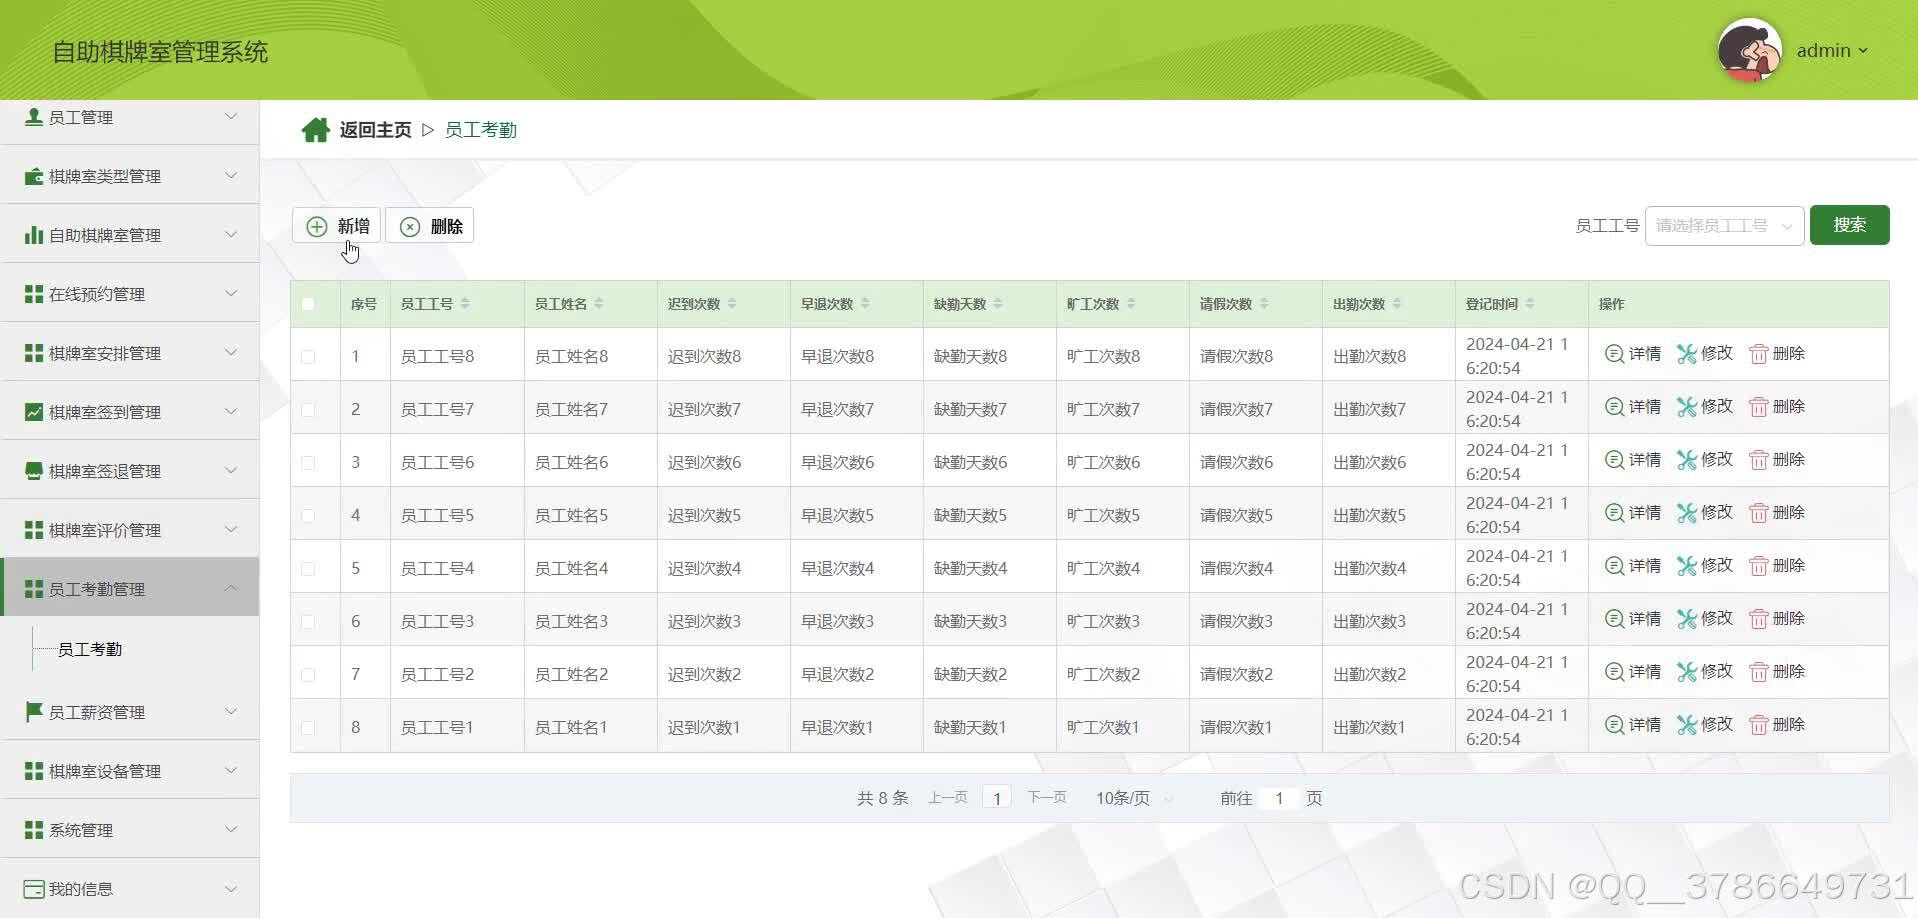Screen dimensions: 1918x918
Task: Click the 删除 button above the table
Action: tap(430, 226)
